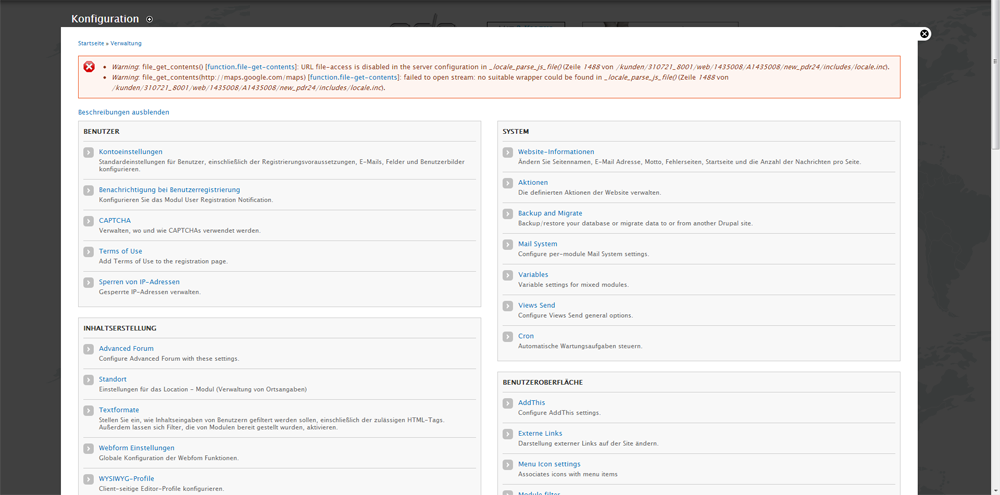Open the Verwaltung breadcrumb link
1000x495 pixels.
(126, 44)
